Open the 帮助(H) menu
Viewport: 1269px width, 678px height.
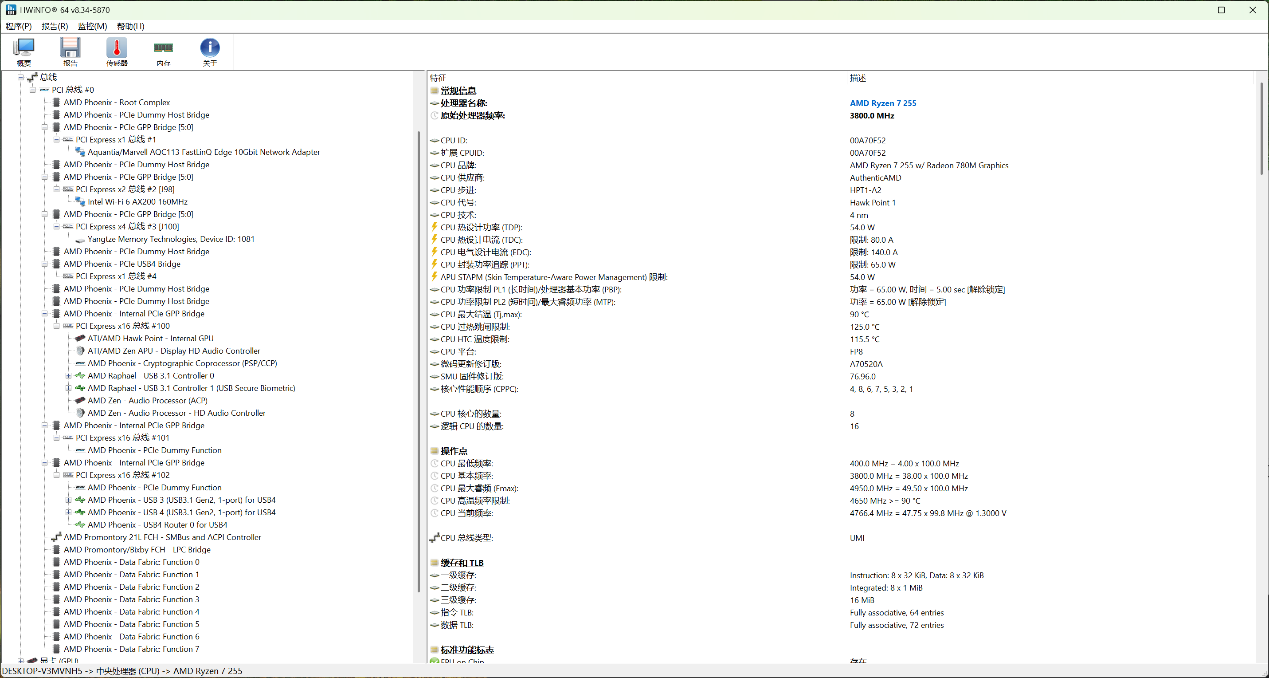coord(130,26)
